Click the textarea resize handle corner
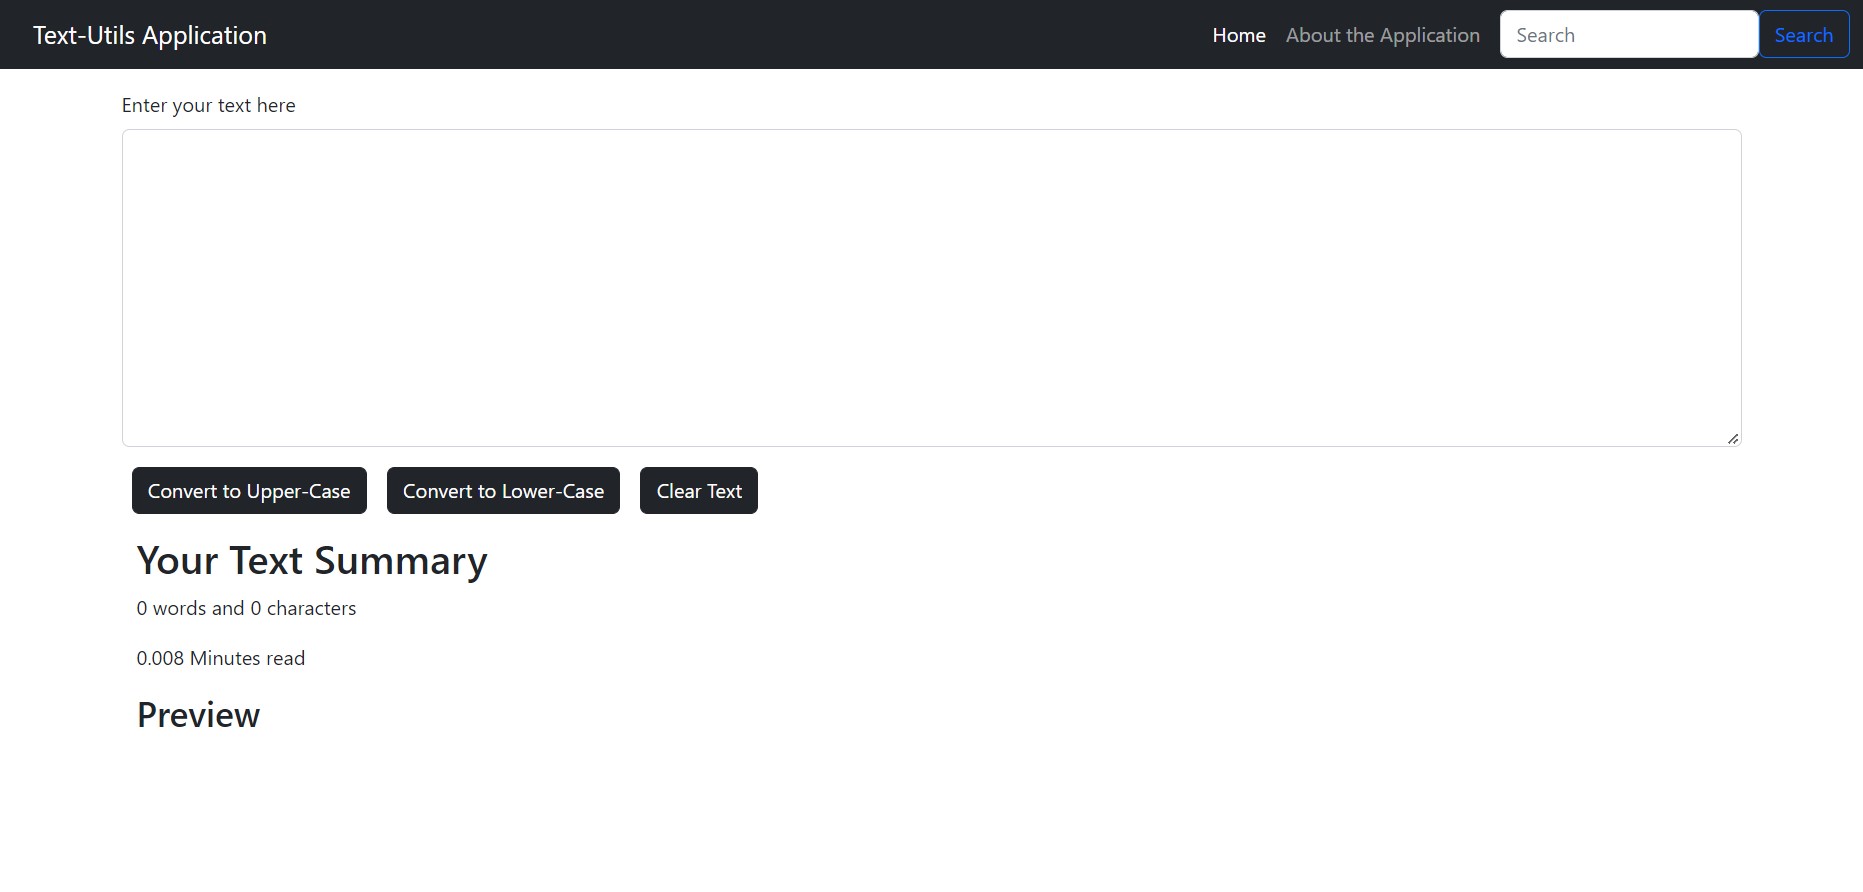This screenshot has height=892, width=1863. click(1732, 438)
